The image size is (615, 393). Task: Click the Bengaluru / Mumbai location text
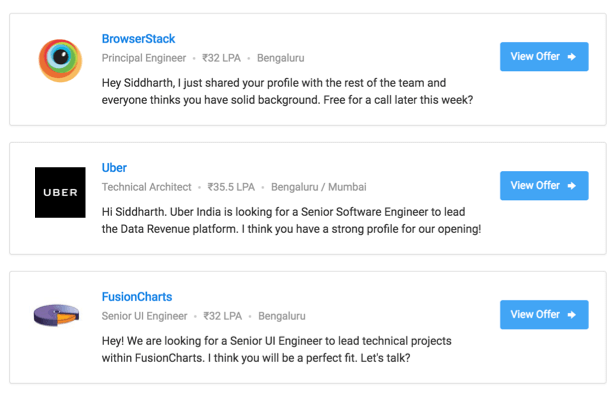[x=318, y=187]
